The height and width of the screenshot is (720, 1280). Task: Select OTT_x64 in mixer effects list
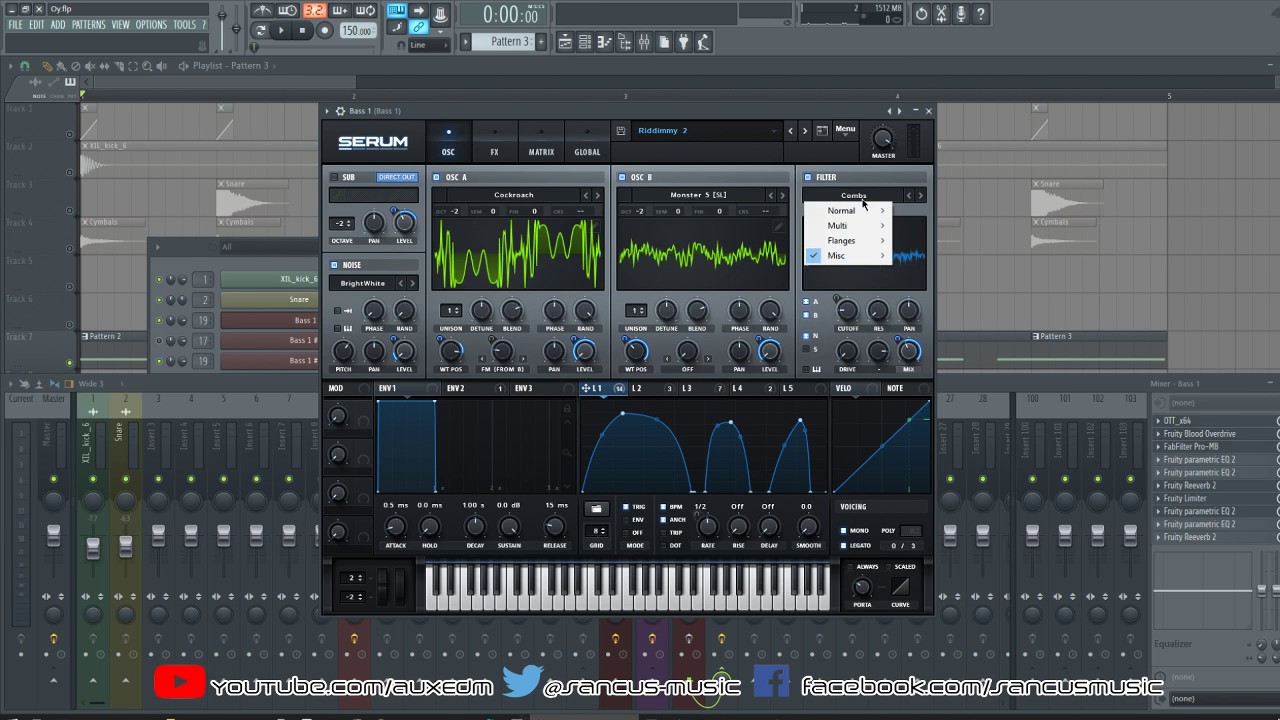point(1177,421)
